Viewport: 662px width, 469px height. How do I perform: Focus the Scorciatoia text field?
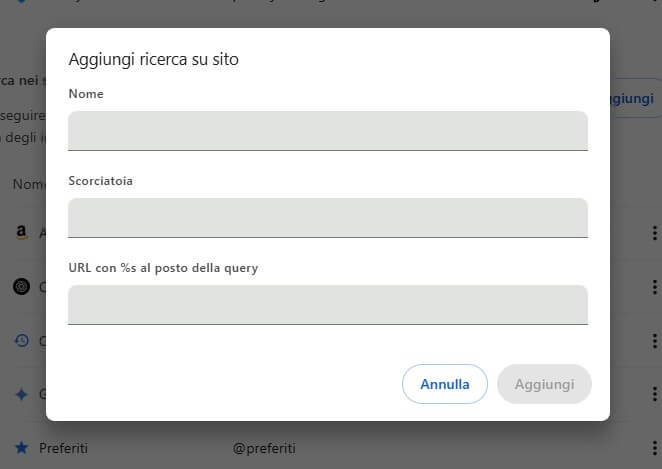point(327,217)
